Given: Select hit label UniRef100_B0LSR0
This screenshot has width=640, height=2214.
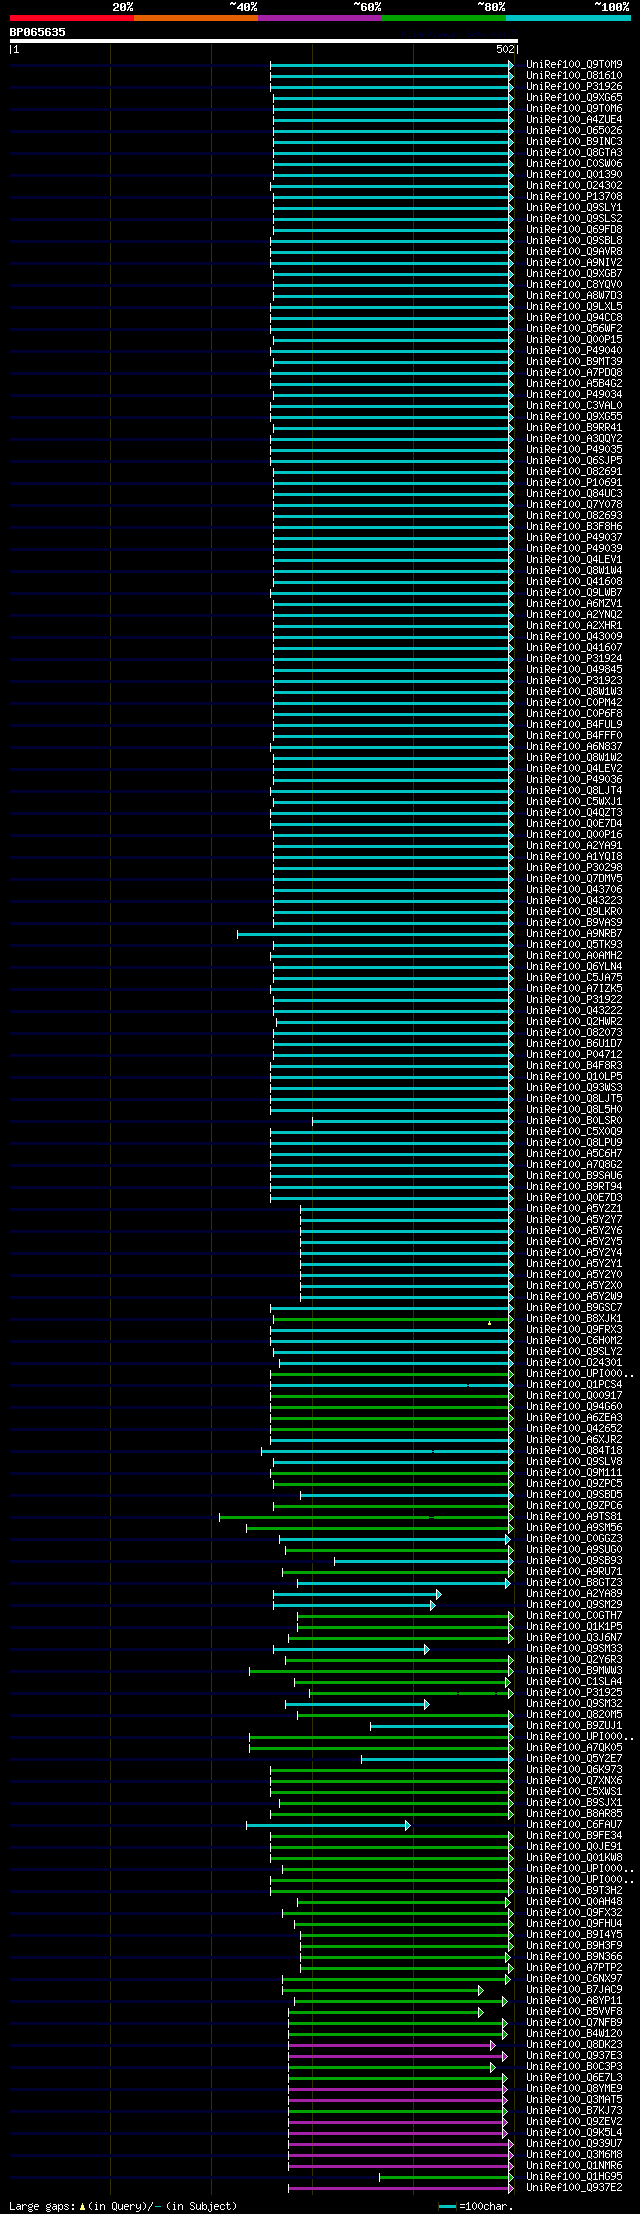Looking at the screenshot, I should (x=574, y=1121).
